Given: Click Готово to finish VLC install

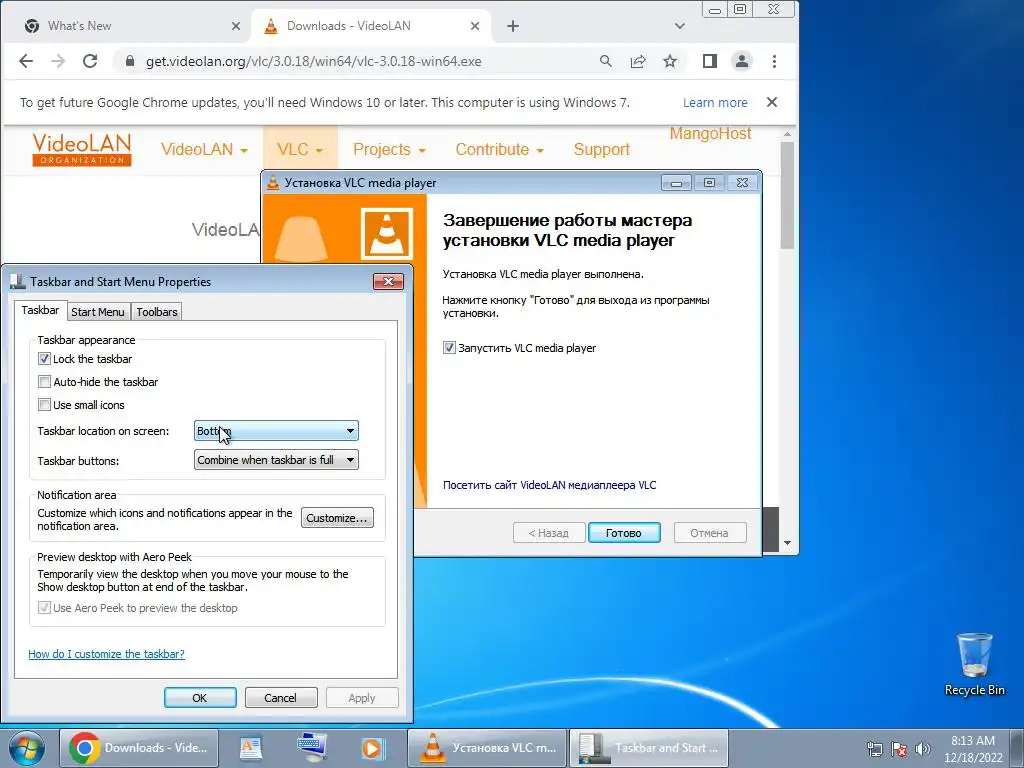Looking at the screenshot, I should pyautogui.click(x=624, y=533).
